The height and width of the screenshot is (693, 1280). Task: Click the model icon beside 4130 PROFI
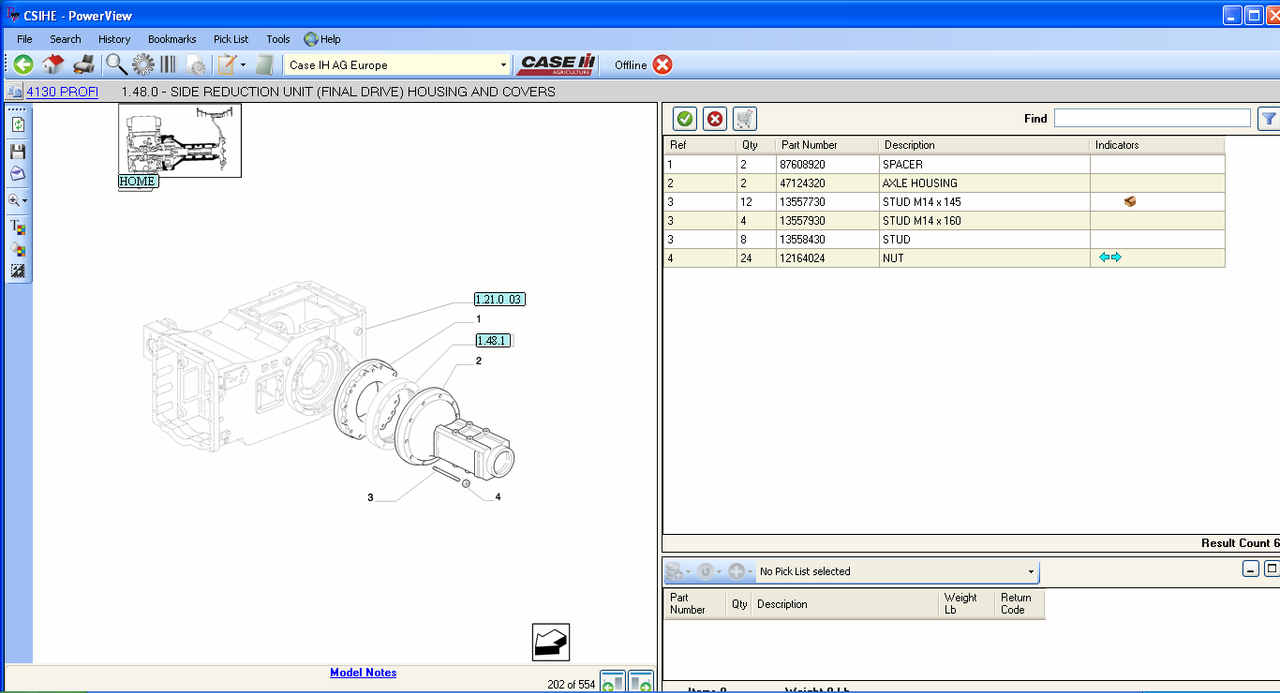coord(14,92)
